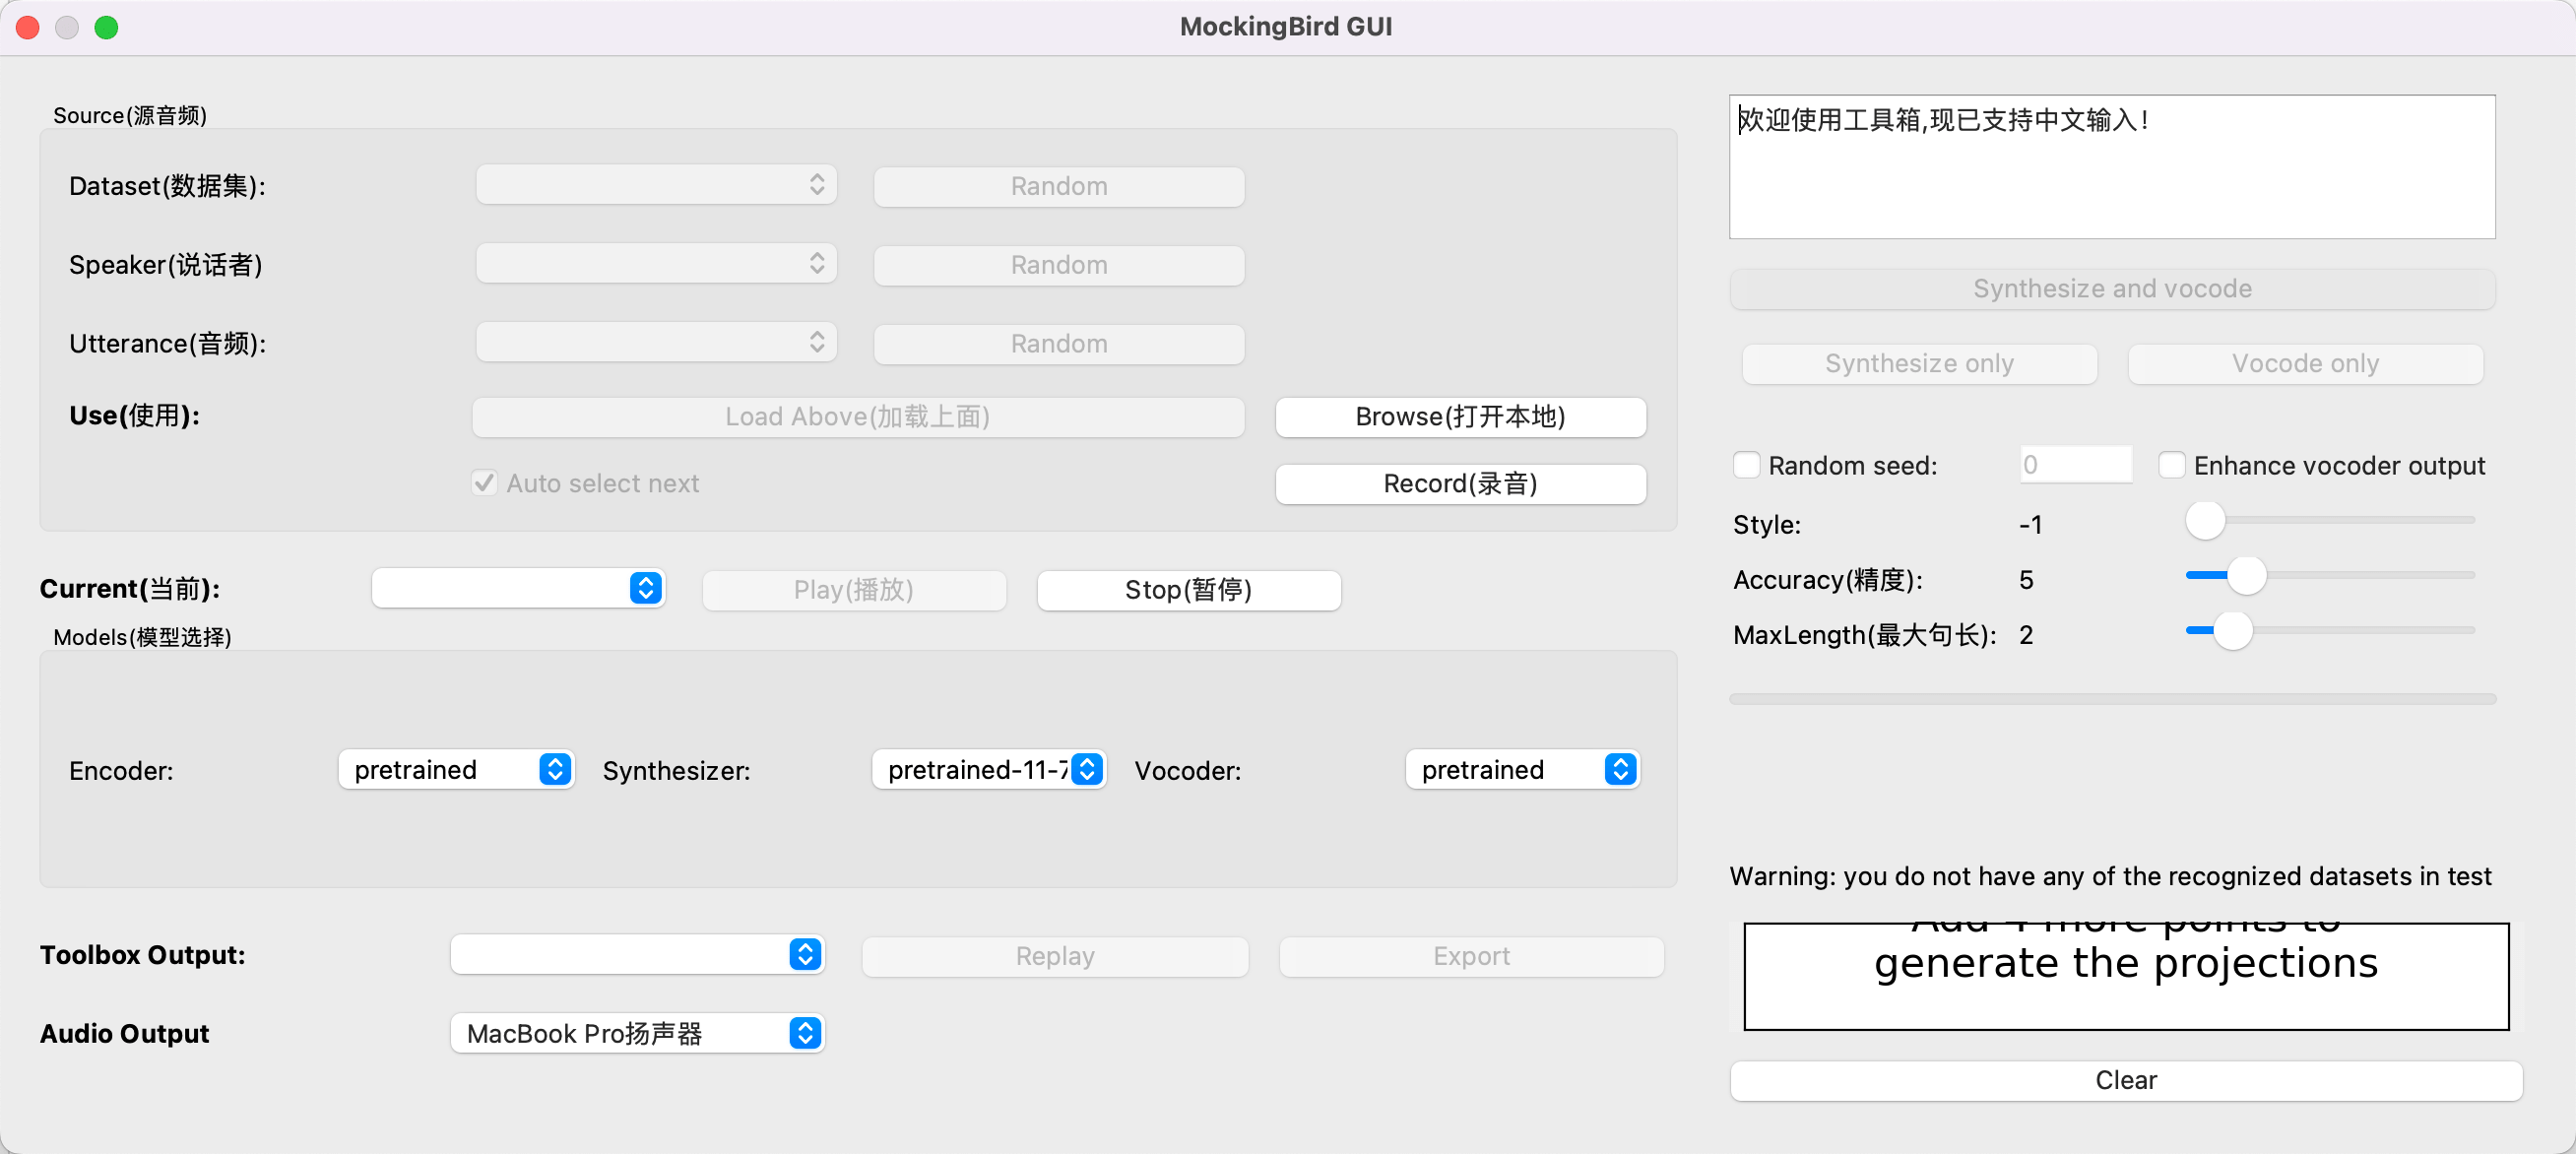
Task: Uncheck Auto select next
Action: click(485, 483)
